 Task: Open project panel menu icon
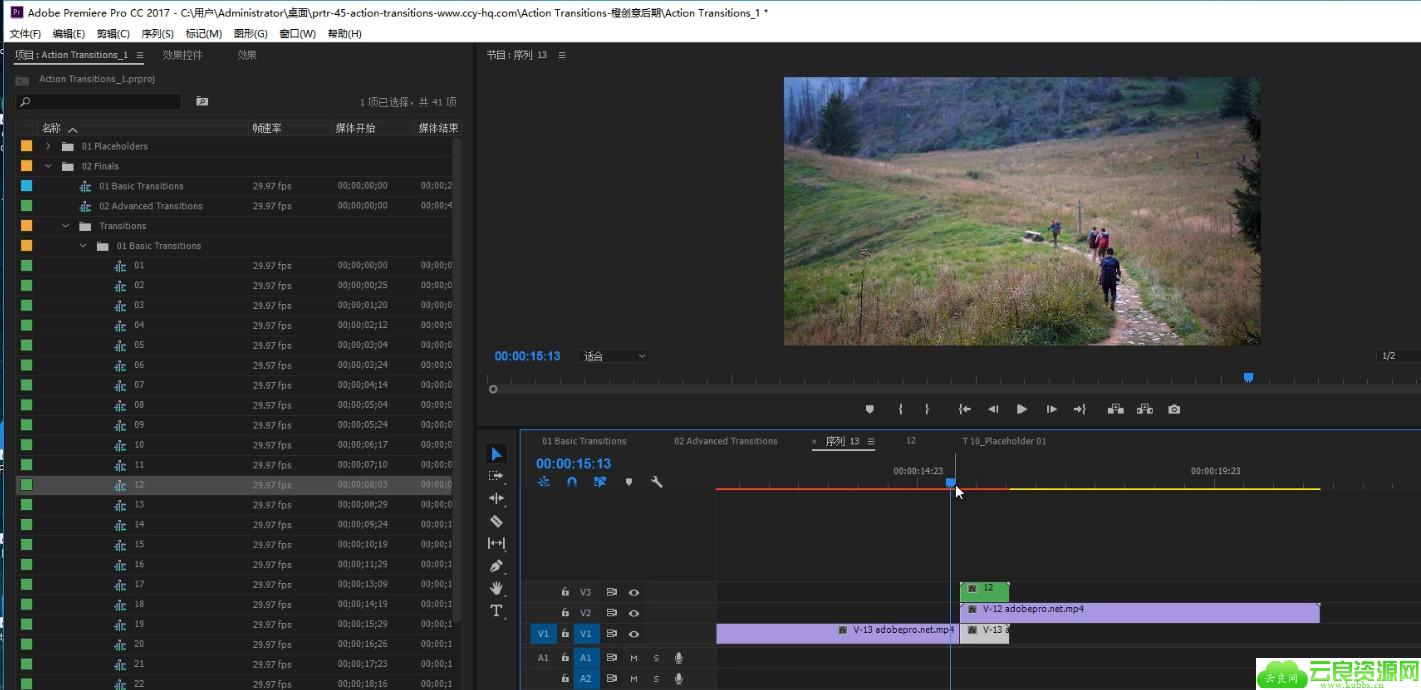(140, 56)
